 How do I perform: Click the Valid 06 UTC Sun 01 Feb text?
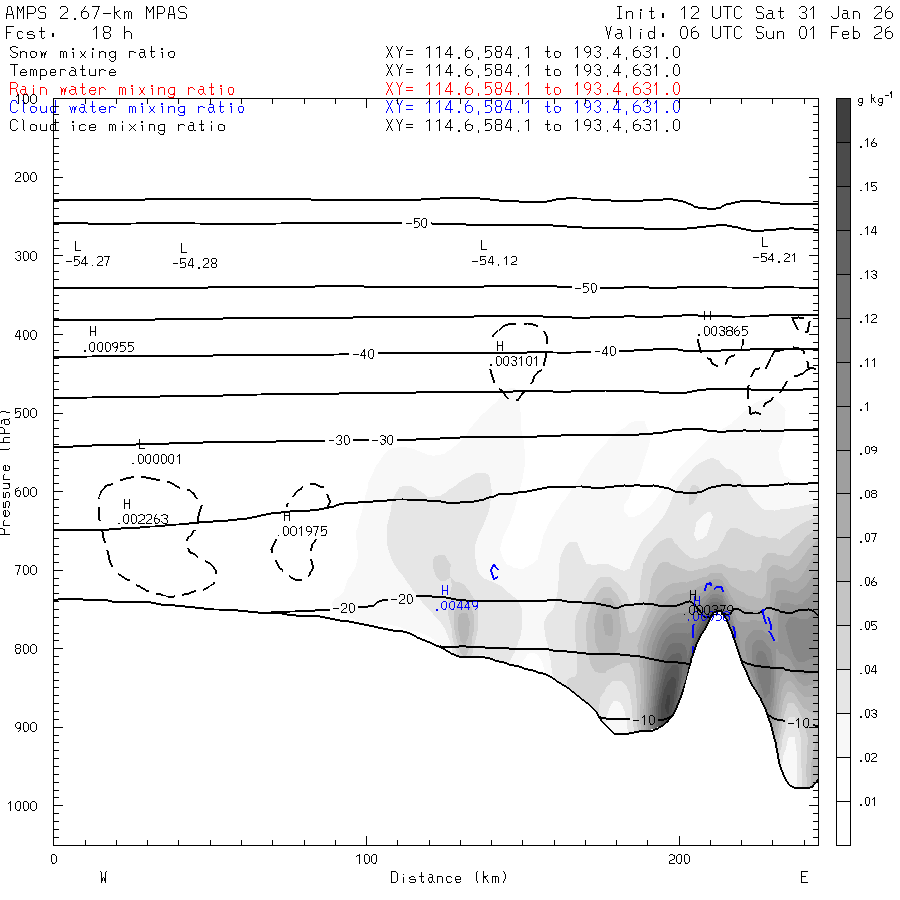point(754,32)
